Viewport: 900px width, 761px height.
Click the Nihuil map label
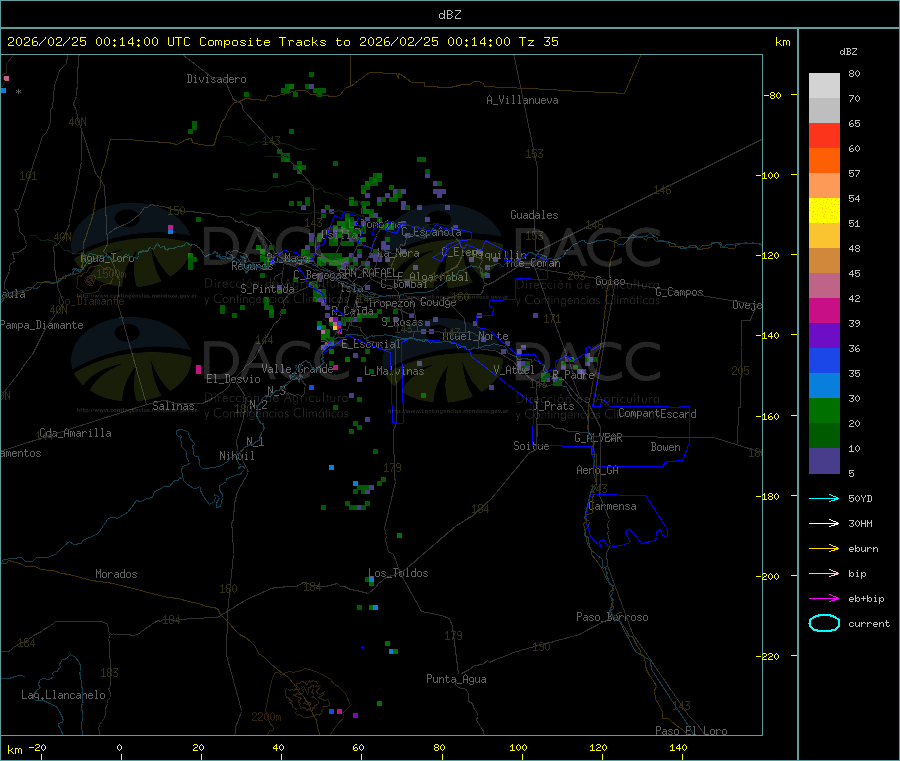pos(236,456)
